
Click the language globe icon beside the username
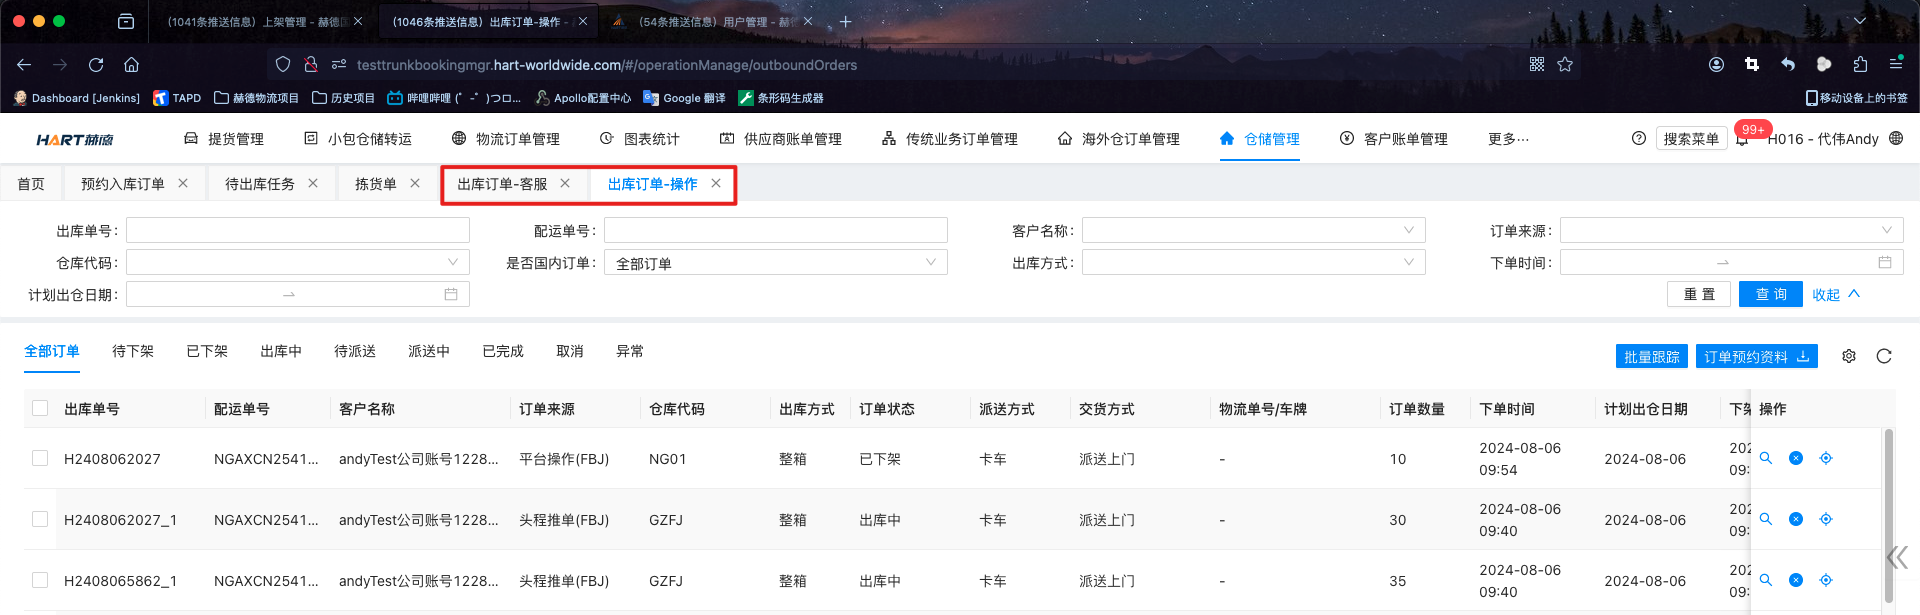pos(1896,139)
